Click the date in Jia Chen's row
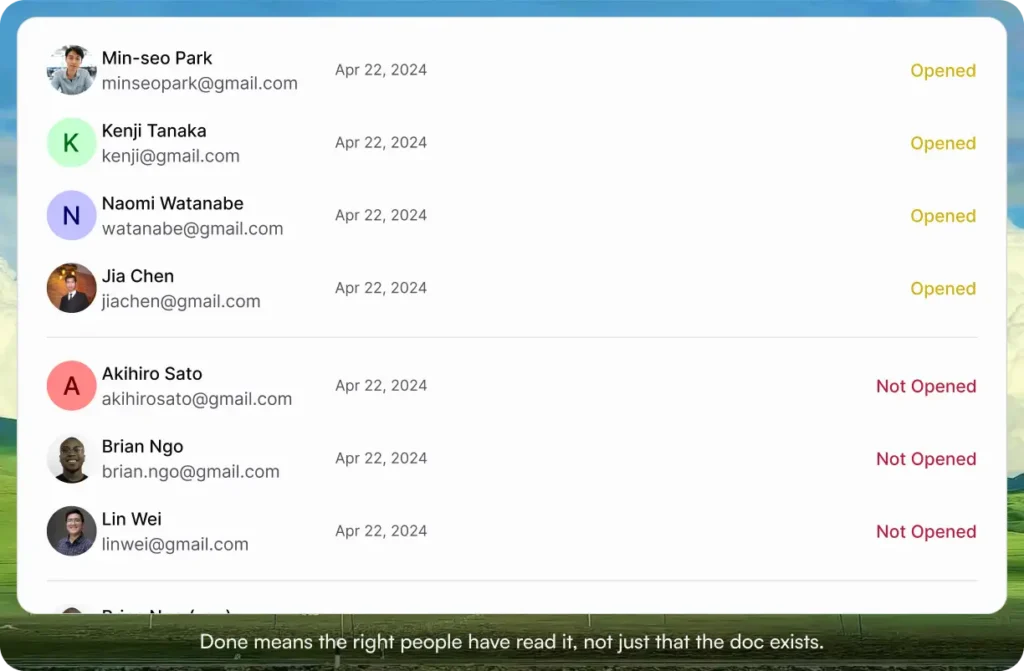The height and width of the screenshot is (671, 1024). pyautogui.click(x=381, y=288)
